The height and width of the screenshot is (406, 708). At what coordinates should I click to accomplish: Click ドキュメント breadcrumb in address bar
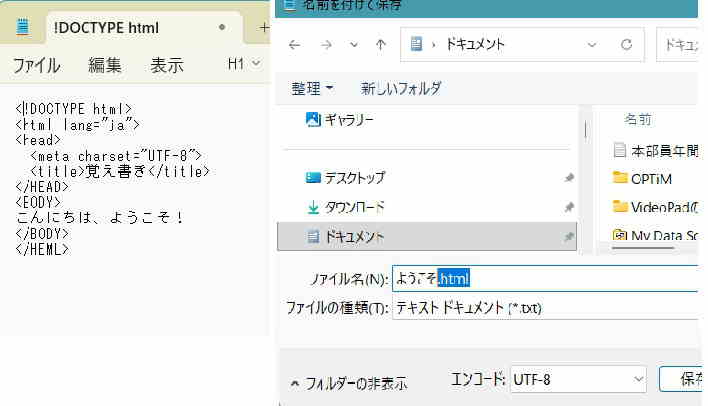click(475, 44)
